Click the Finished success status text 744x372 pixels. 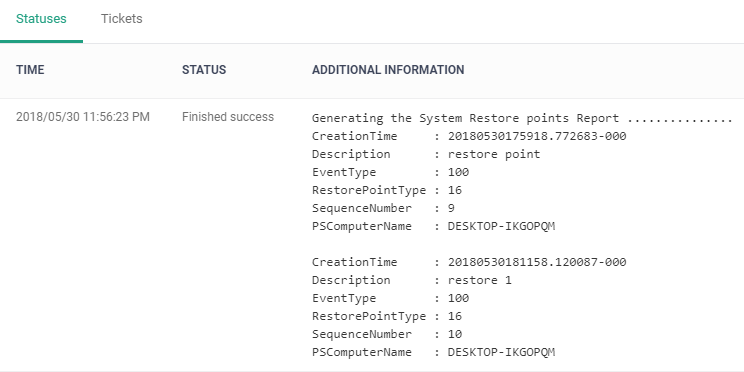coord(228,117)
